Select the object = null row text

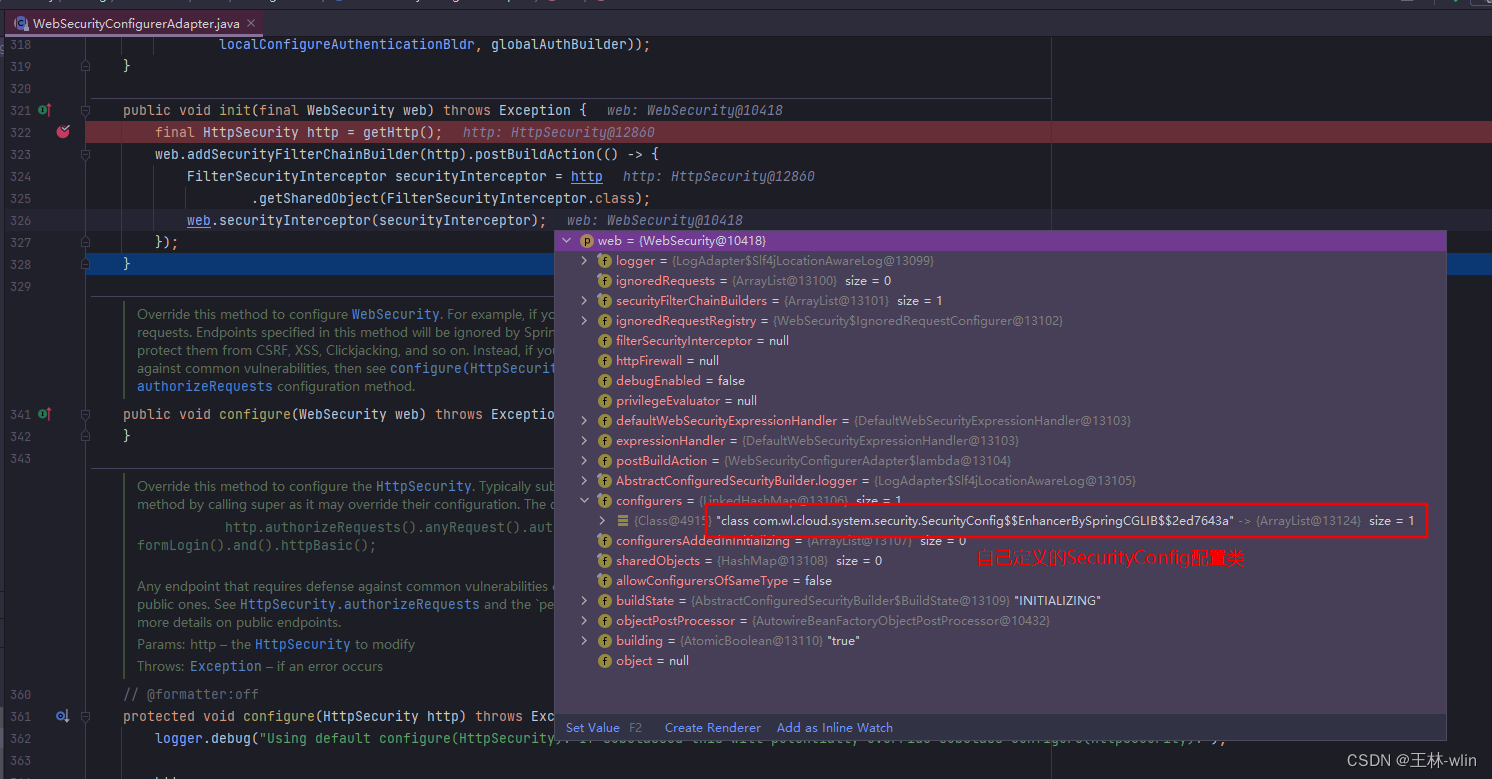pyautogui.click(x=652, y=661)
